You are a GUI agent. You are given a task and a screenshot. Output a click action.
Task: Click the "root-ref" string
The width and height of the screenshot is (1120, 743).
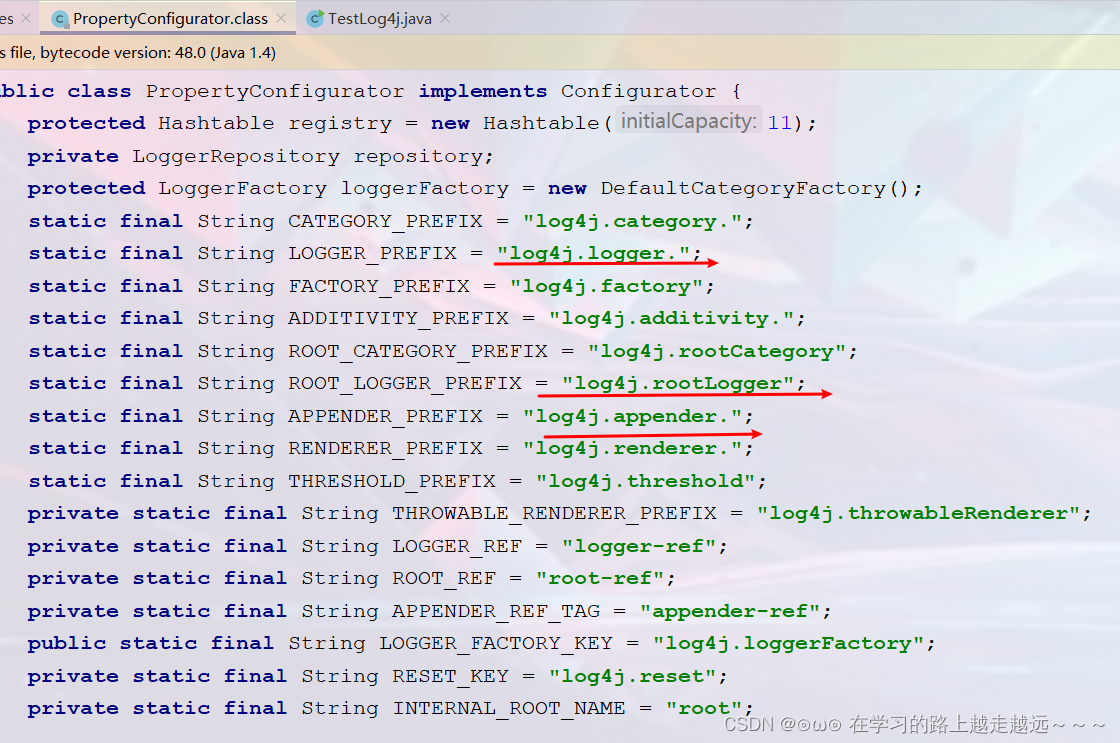point(600,579)
